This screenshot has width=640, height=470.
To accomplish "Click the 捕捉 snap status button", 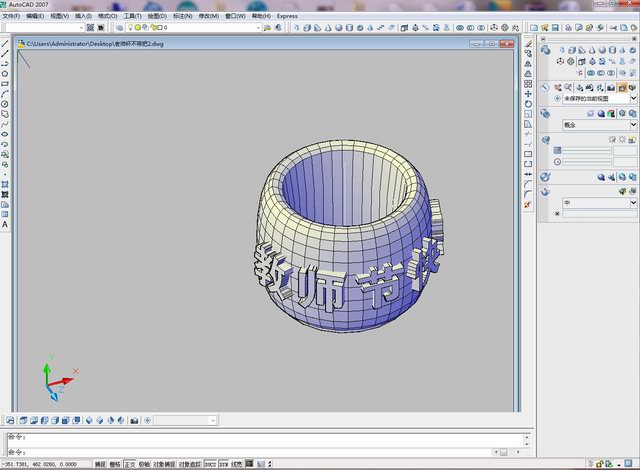I will pyautogui.click(x=99, y=464).
